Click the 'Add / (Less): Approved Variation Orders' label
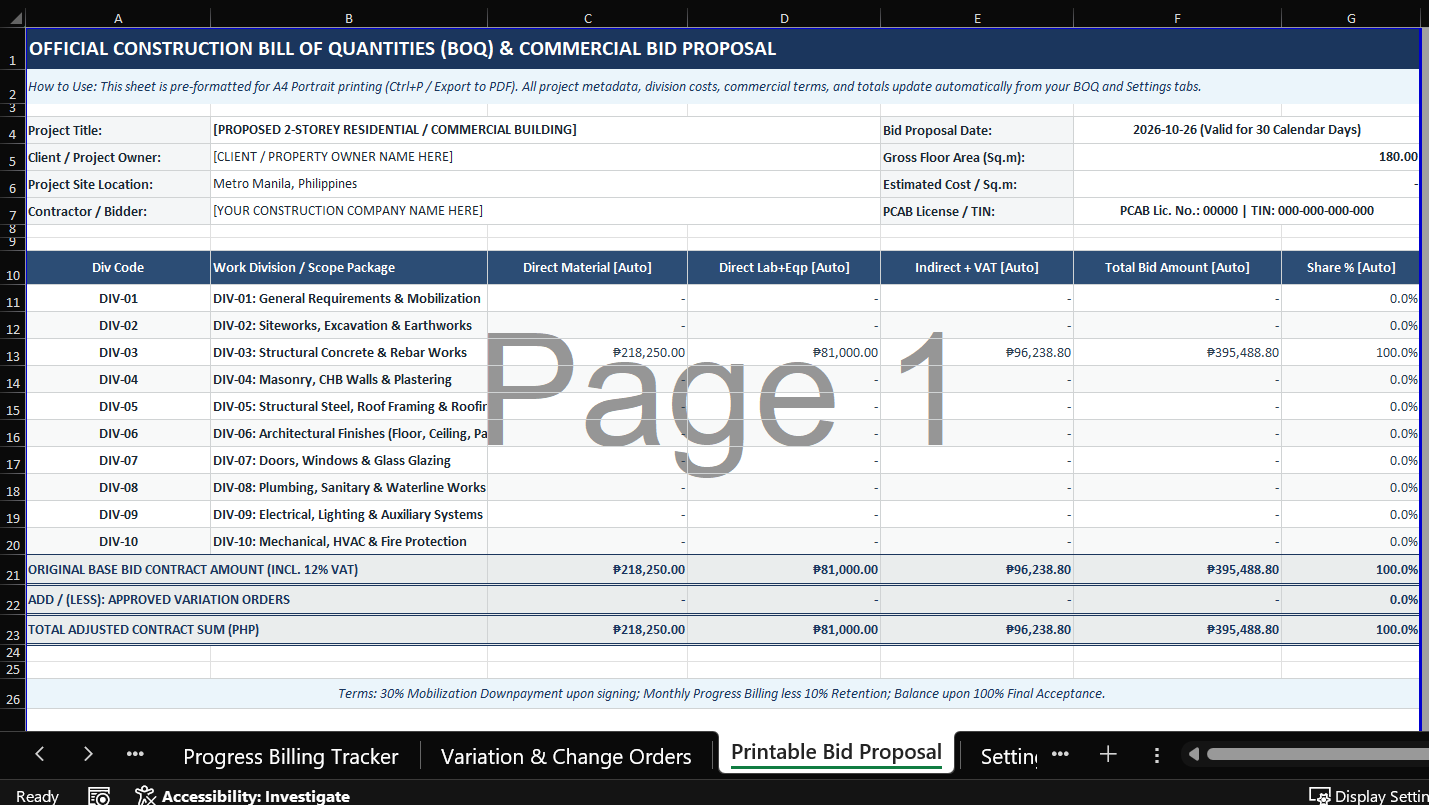 click(257, 599)
